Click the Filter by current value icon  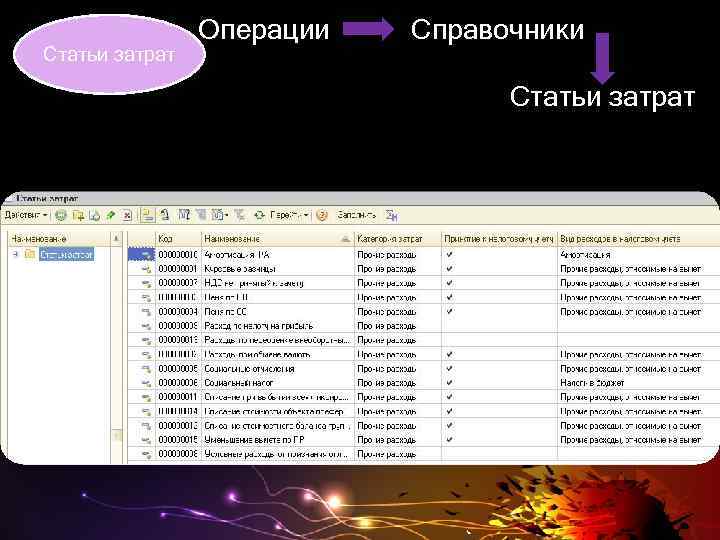pos(201,214)
